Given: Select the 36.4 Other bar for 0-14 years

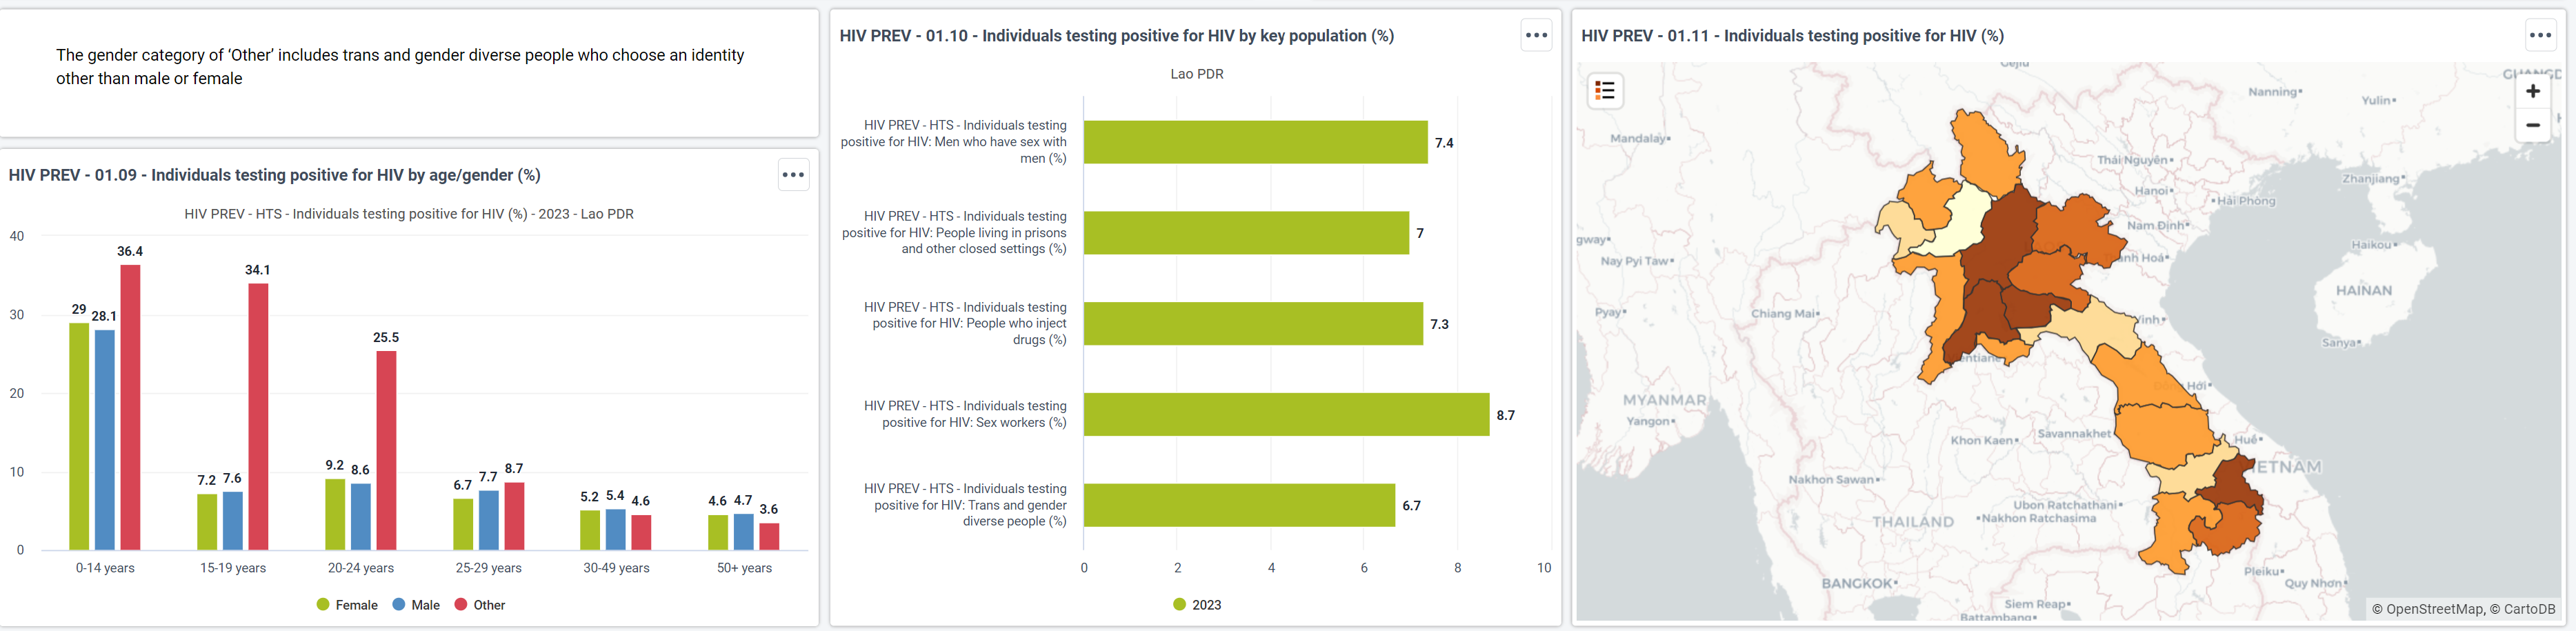Looking at the screenshot, I should (130, 407).
